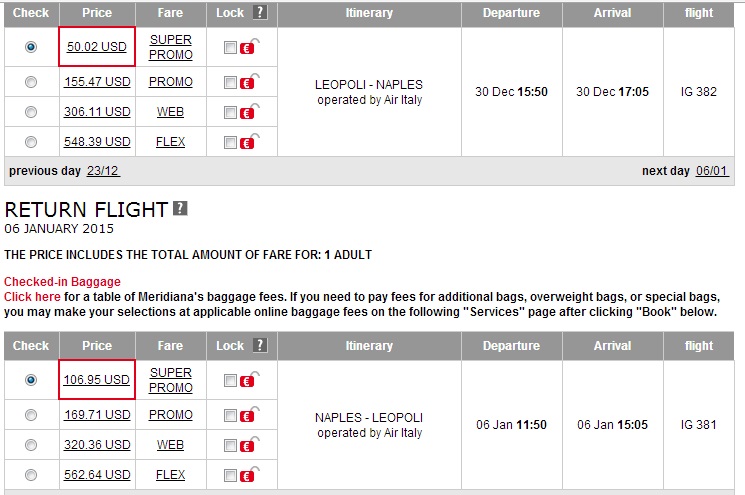This screenshot has height=495, width=745.
Task: Open the outbound 548.39 USD price link
Action: click(97, 142)
